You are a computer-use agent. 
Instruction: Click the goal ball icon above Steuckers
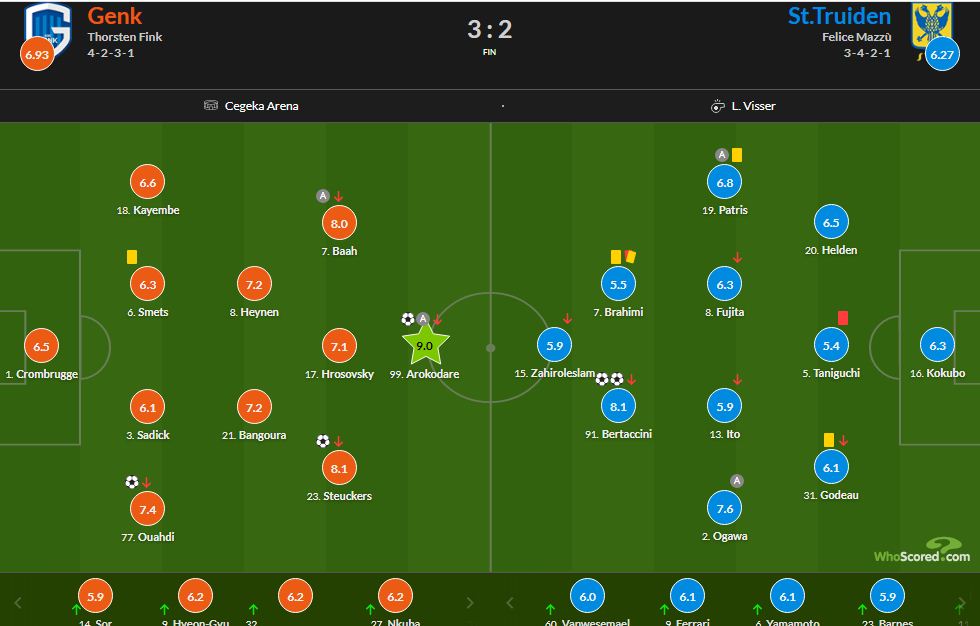323,440
